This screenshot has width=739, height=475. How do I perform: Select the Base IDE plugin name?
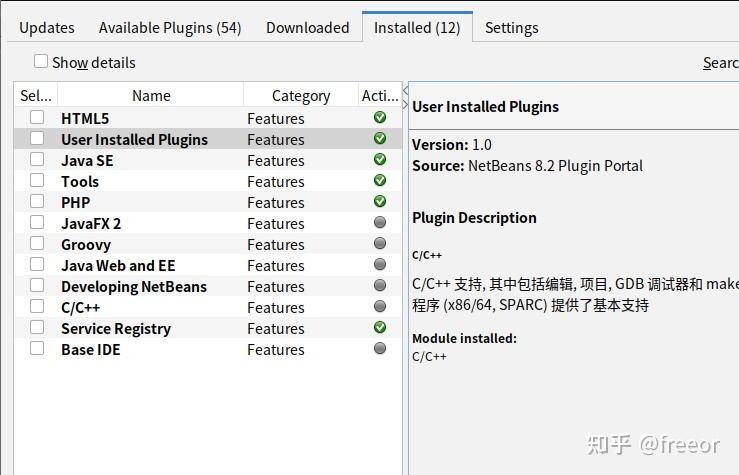(x=90, y=349)
